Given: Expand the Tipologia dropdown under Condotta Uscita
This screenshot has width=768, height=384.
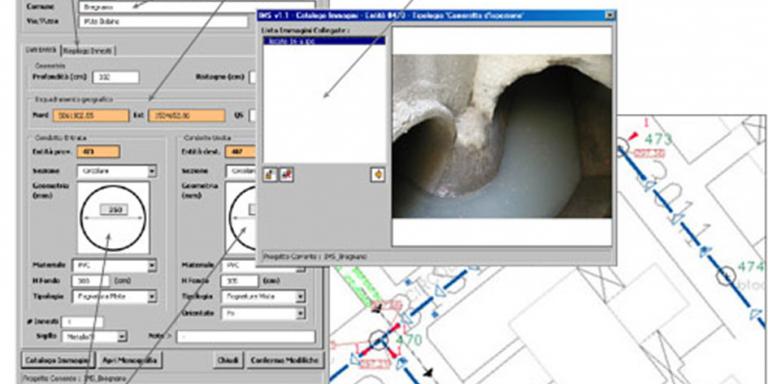Looking at the screenshot, I should (x=300, y=296).
